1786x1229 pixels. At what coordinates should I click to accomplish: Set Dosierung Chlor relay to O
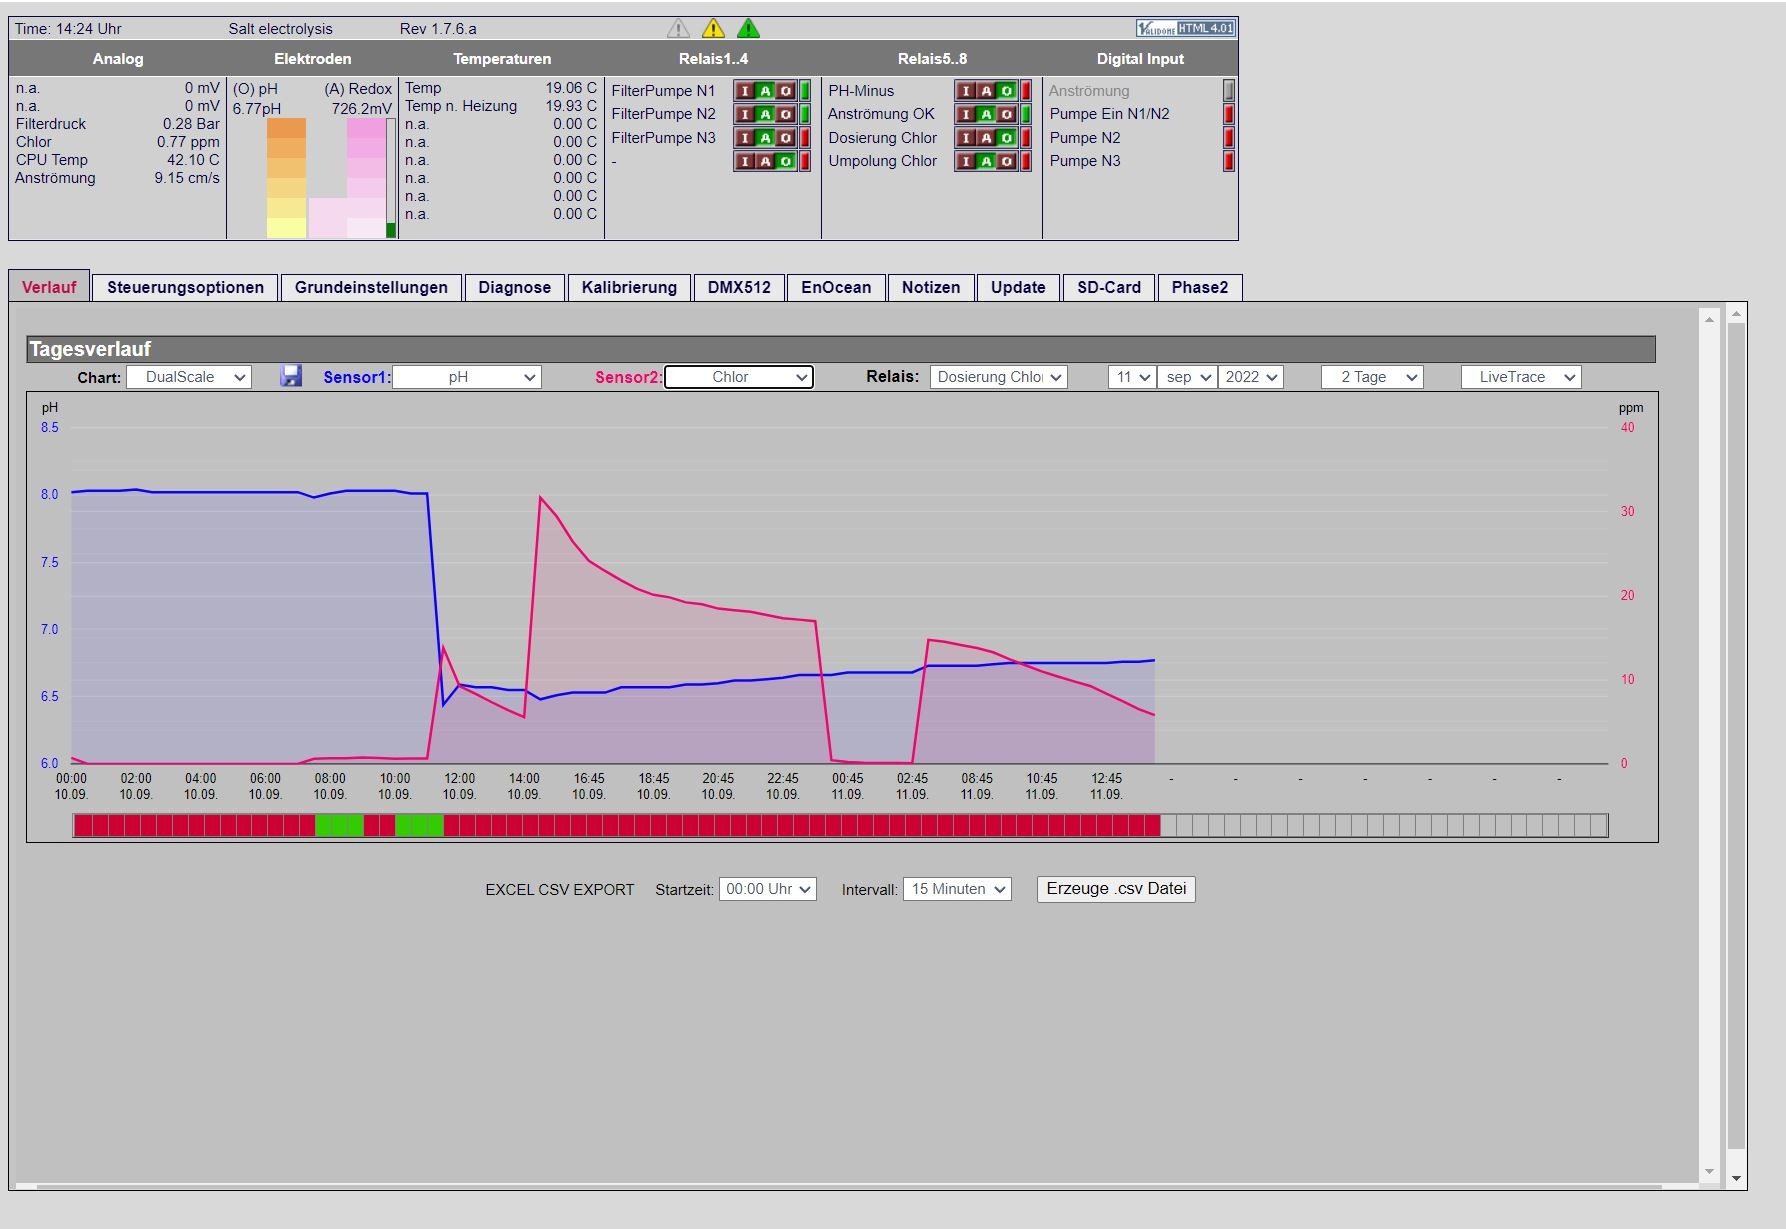click(x=1006, y=138)
